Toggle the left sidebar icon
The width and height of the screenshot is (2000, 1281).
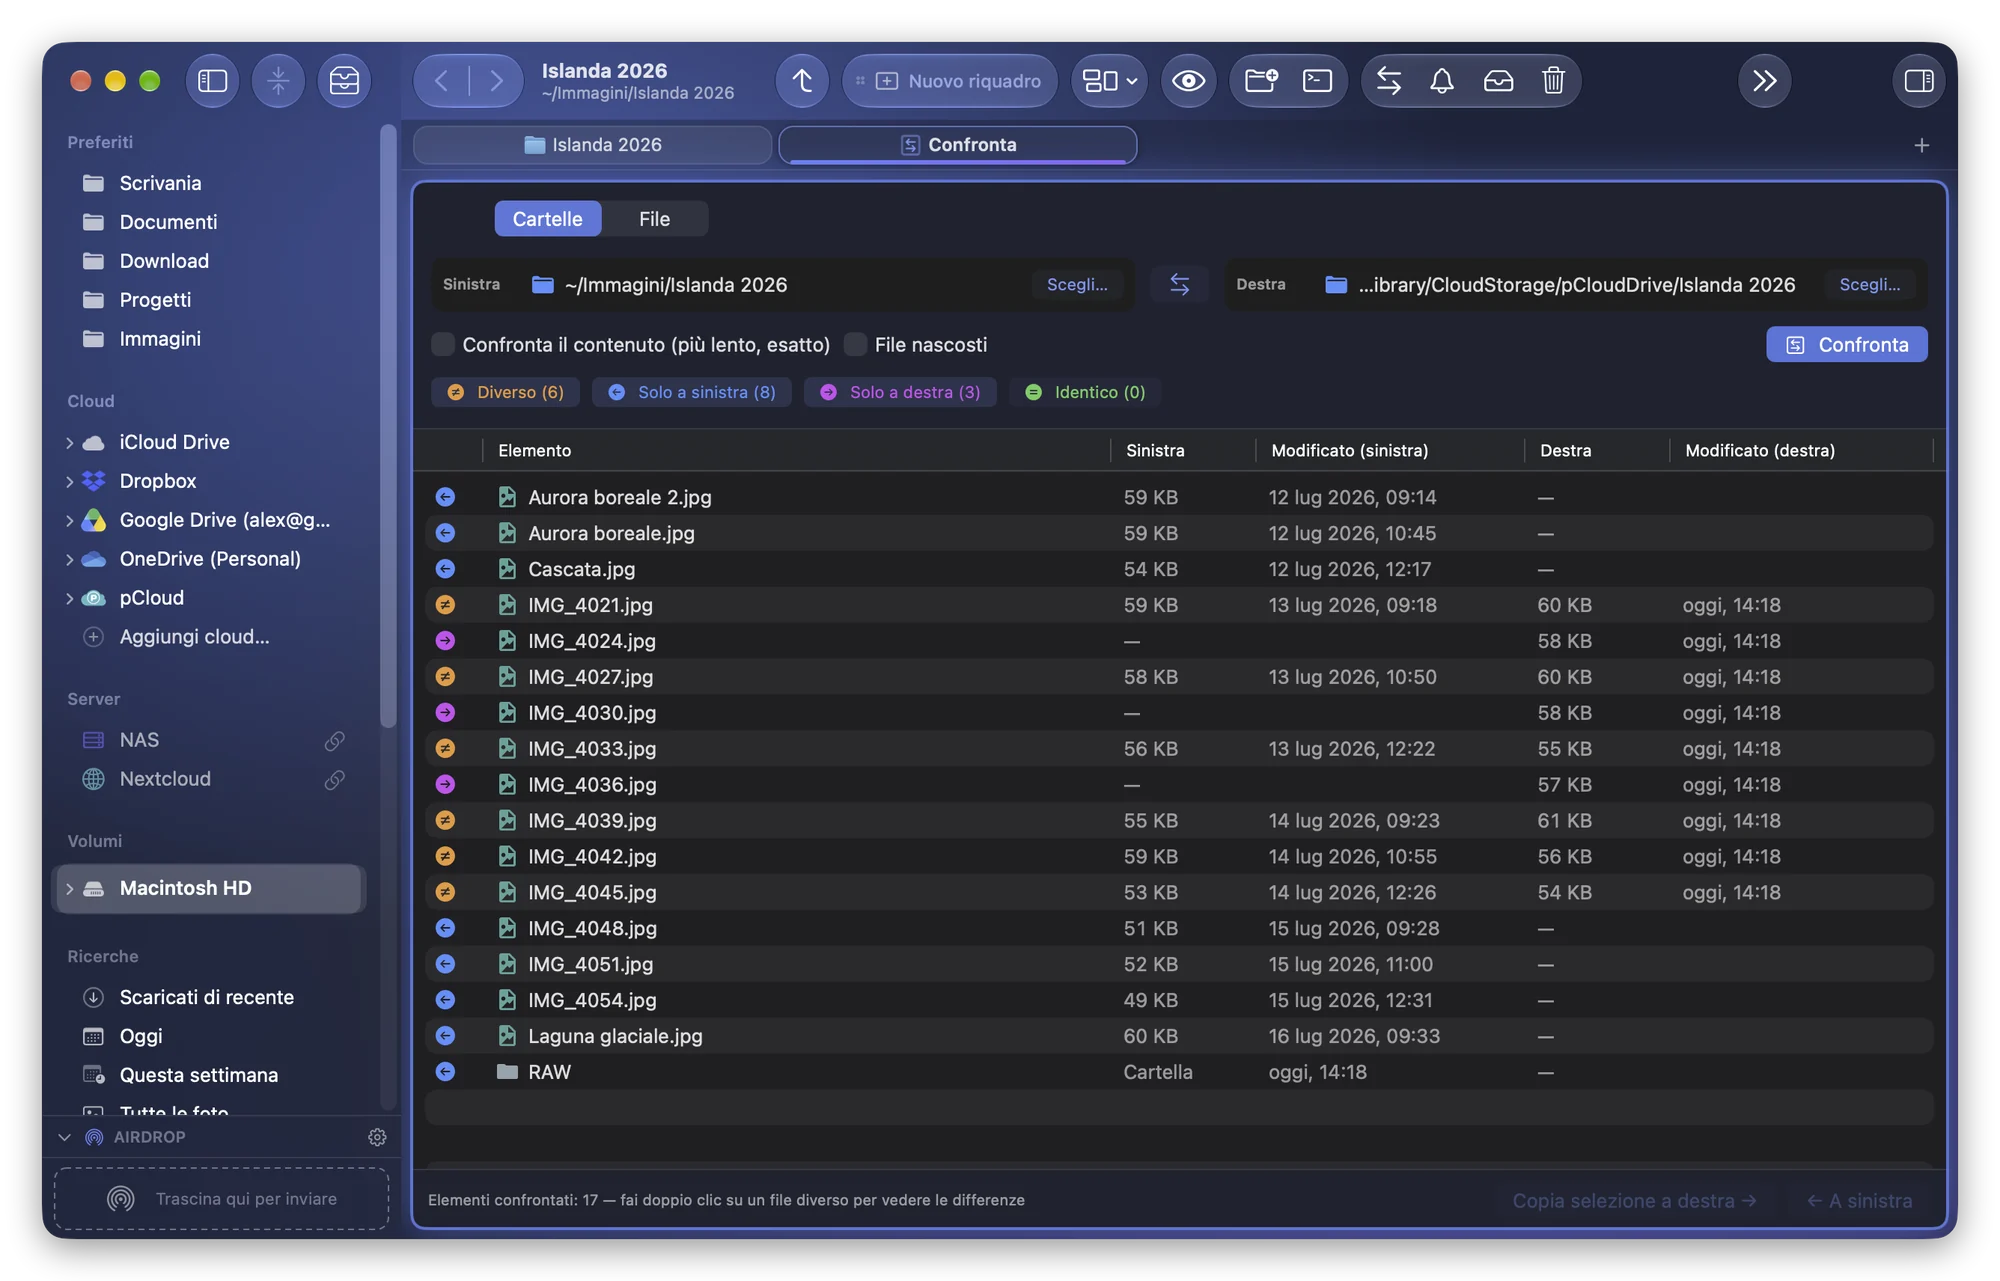click(212, 81)
